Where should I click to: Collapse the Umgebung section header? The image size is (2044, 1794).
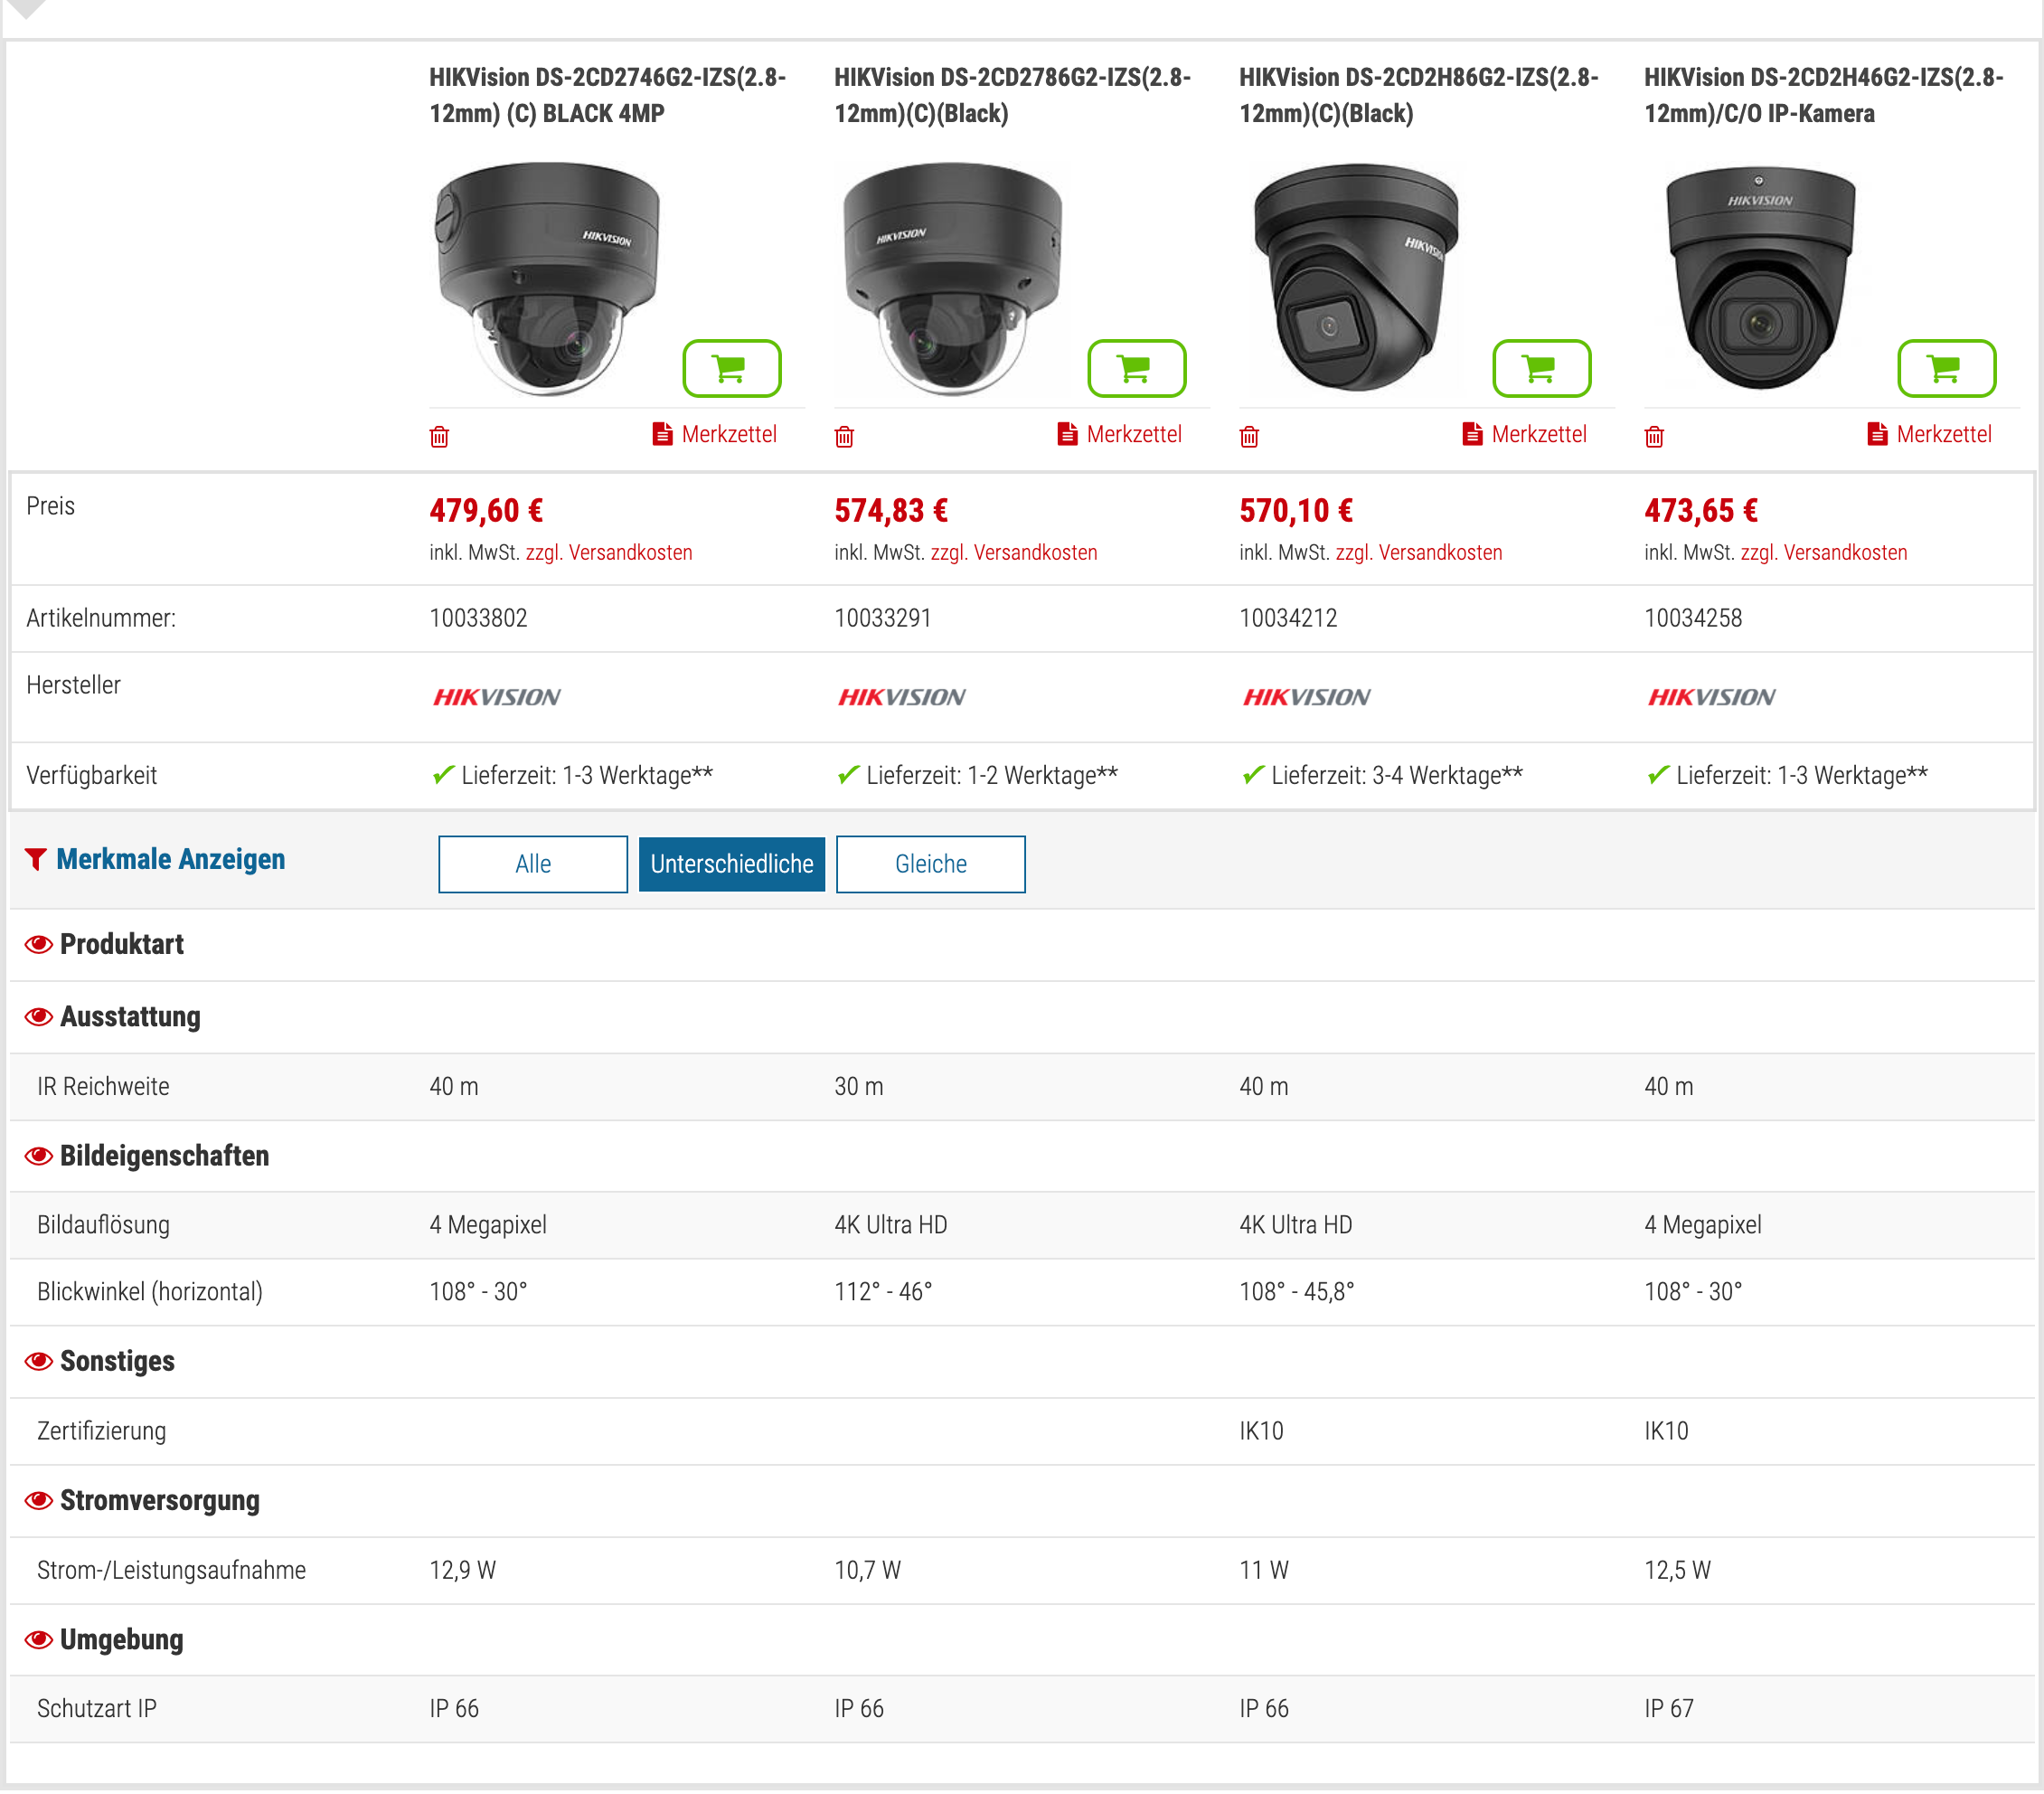coord(38,1639)
